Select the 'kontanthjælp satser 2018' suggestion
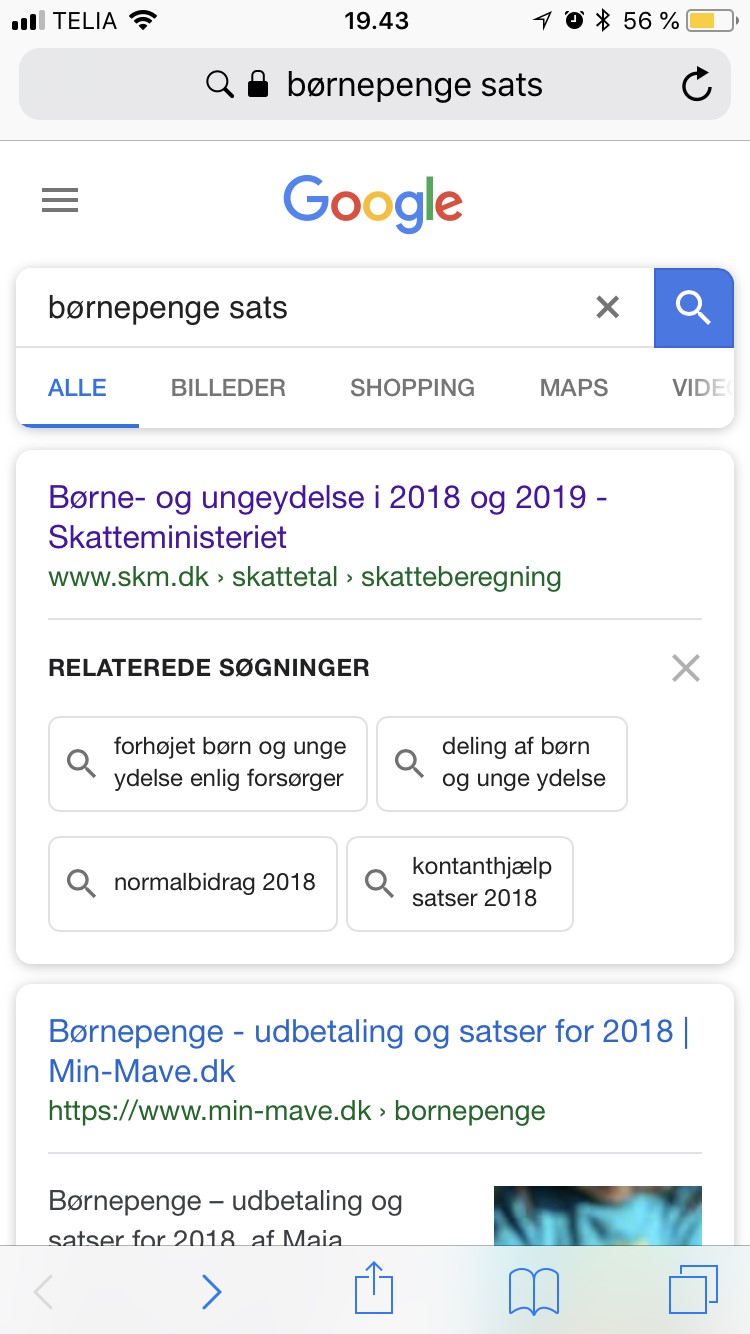Viewport: 750px width, 1334px height. [460, 883]
